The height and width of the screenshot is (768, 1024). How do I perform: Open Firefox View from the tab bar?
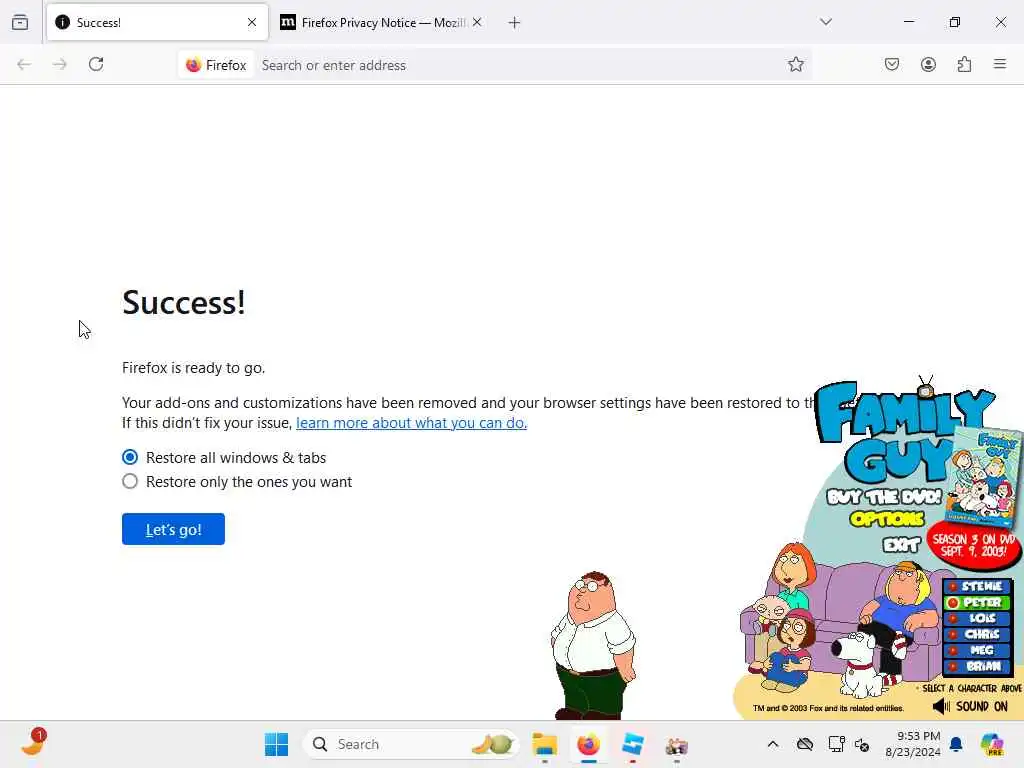point(20,23)
